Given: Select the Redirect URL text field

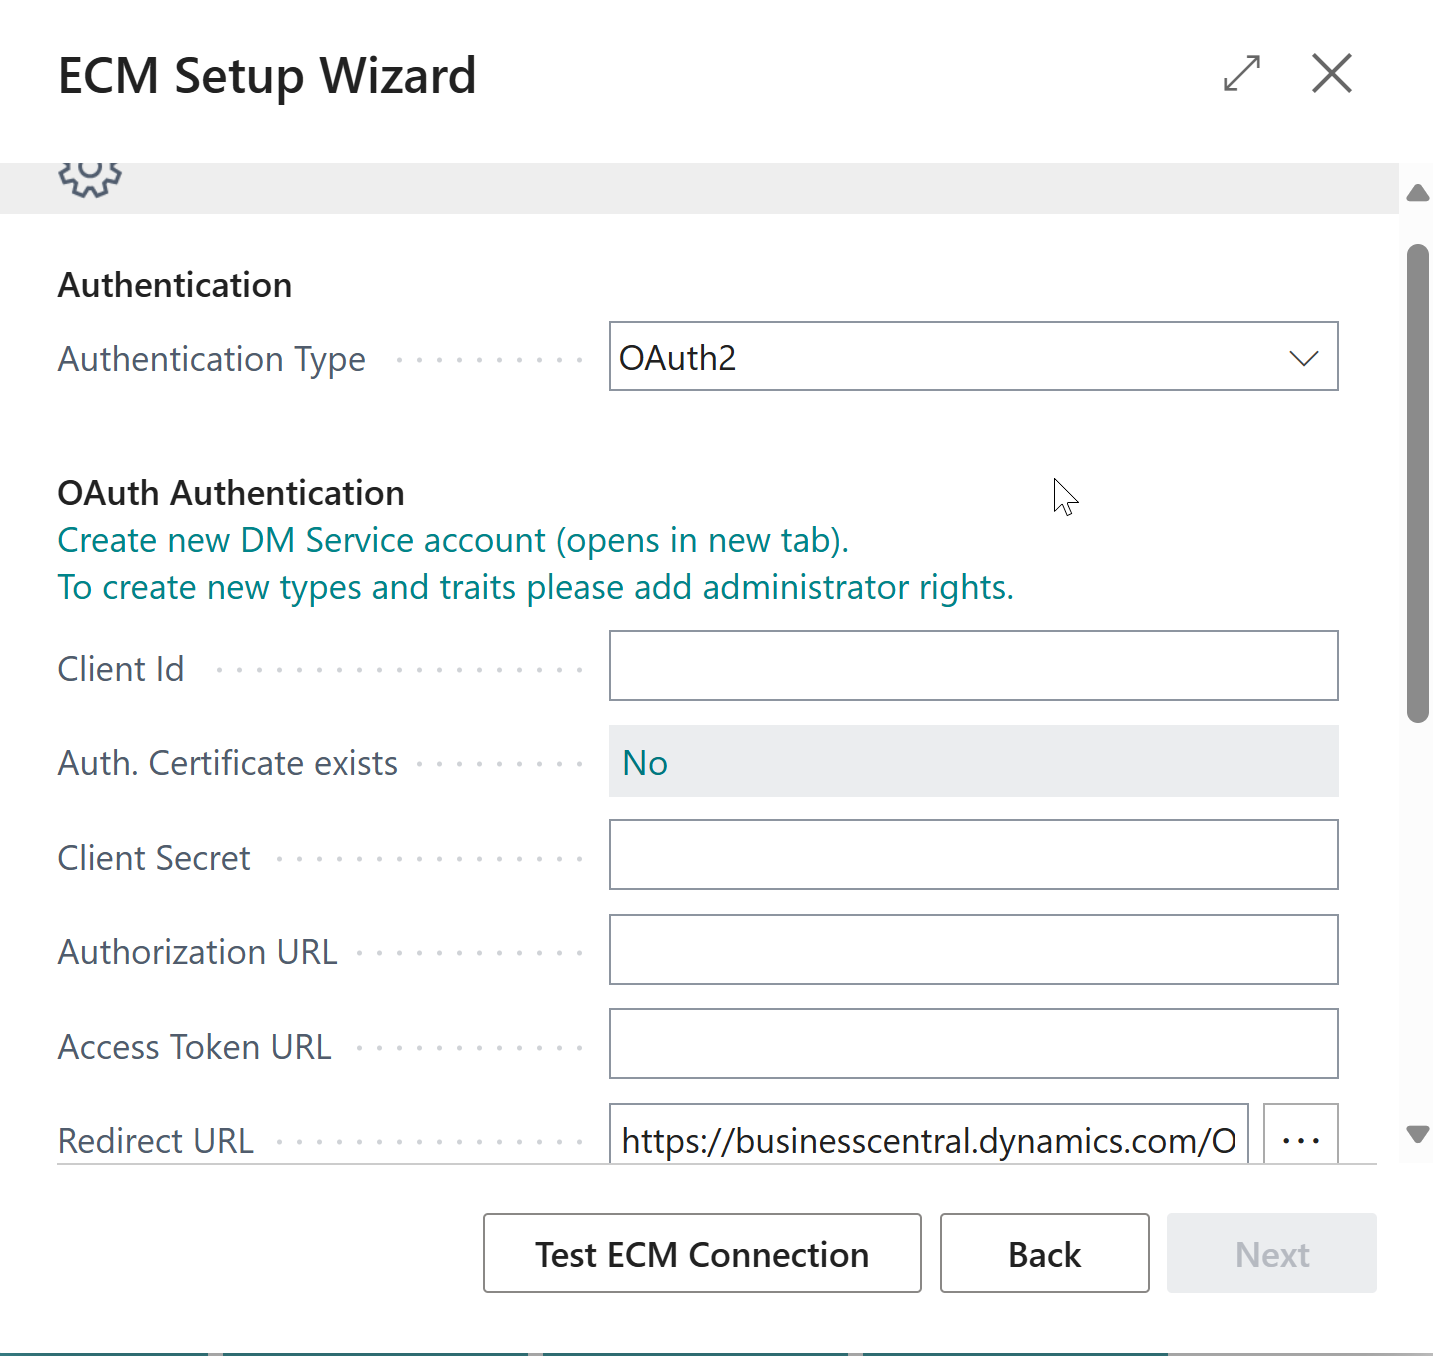Looking at the screenshot, I should [x=928, y=1138].
